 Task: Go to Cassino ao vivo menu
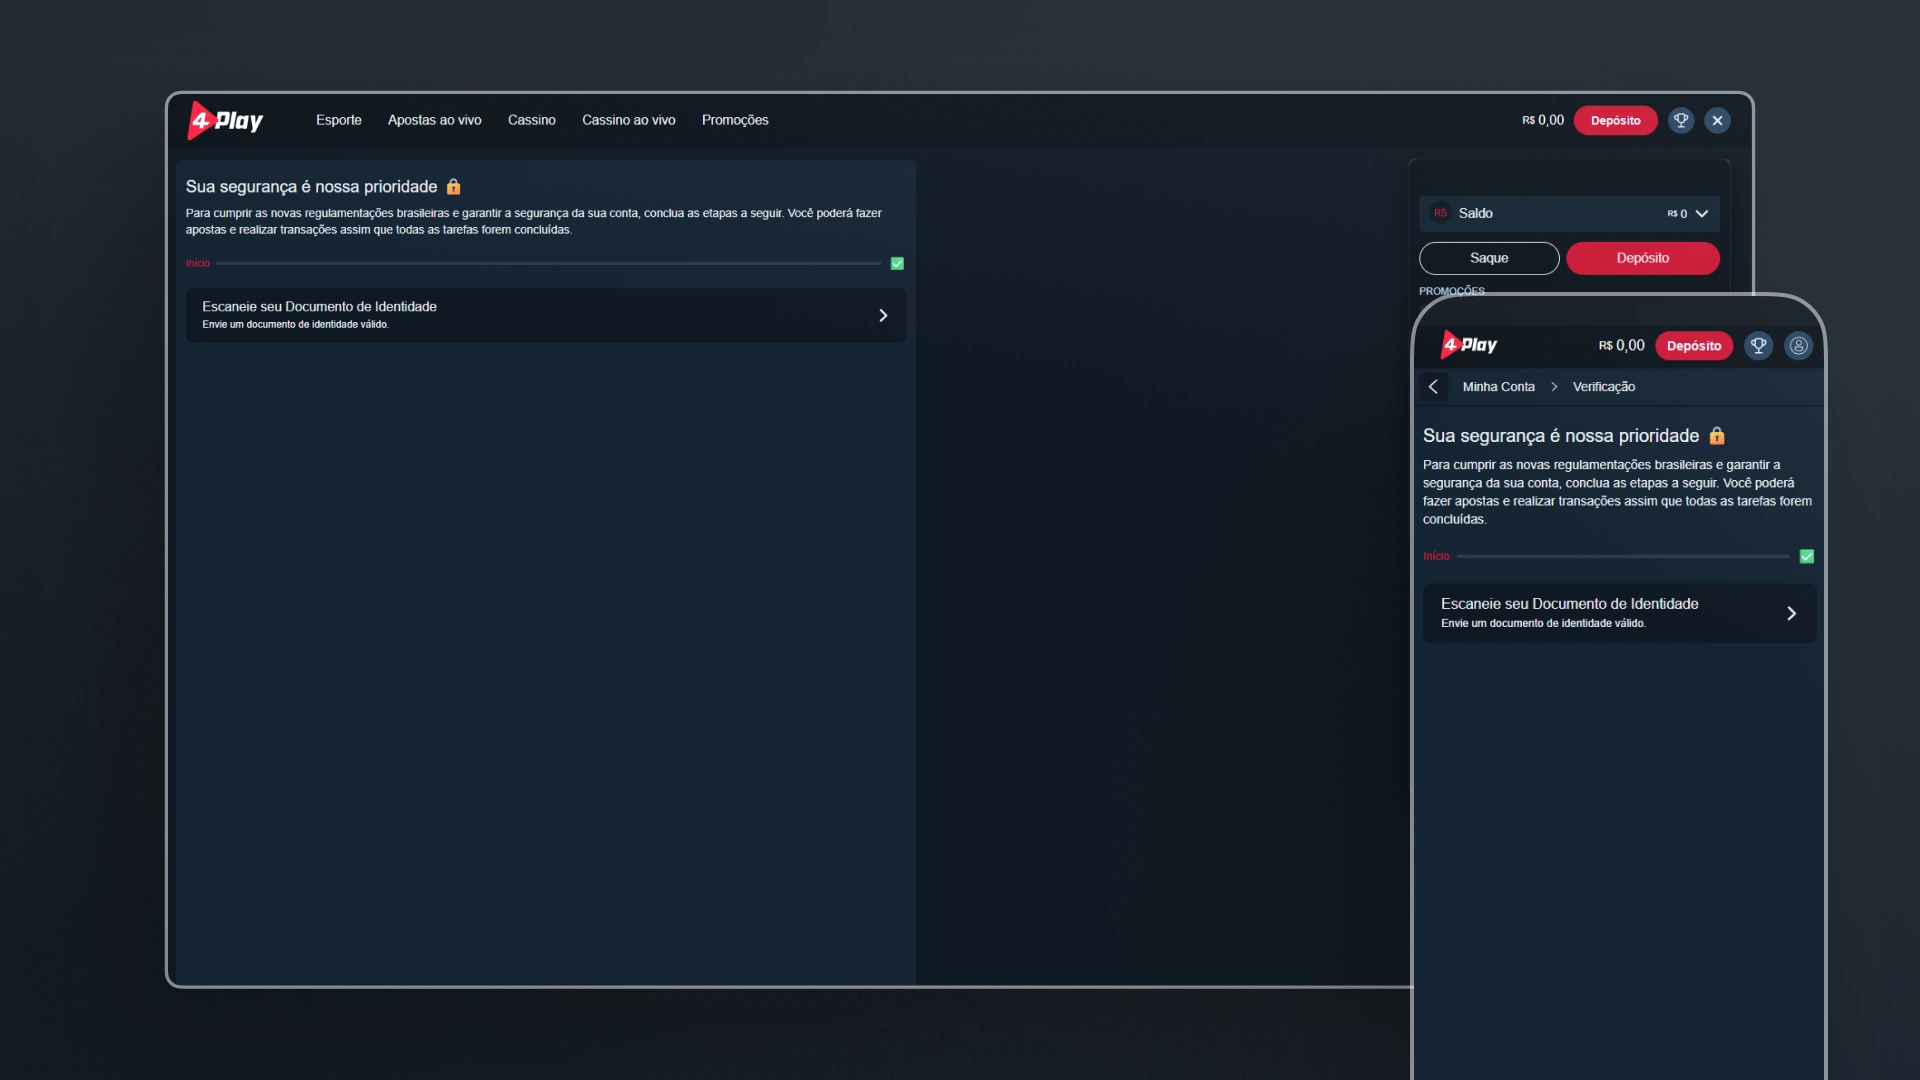[x=628, y=120]
